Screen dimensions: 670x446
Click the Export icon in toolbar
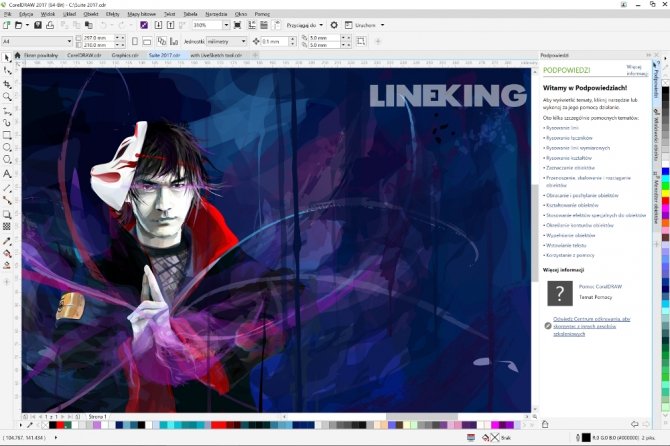(x=170, y=25)
